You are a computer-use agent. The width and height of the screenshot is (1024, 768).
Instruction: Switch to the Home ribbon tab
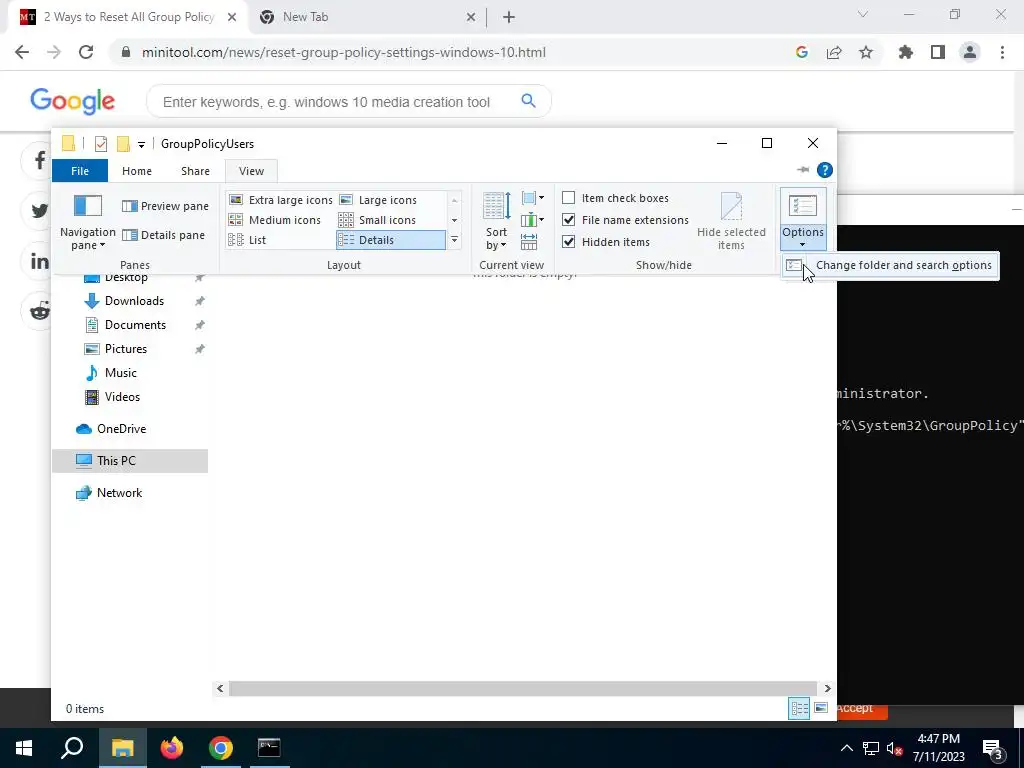[x=136, y=171]
